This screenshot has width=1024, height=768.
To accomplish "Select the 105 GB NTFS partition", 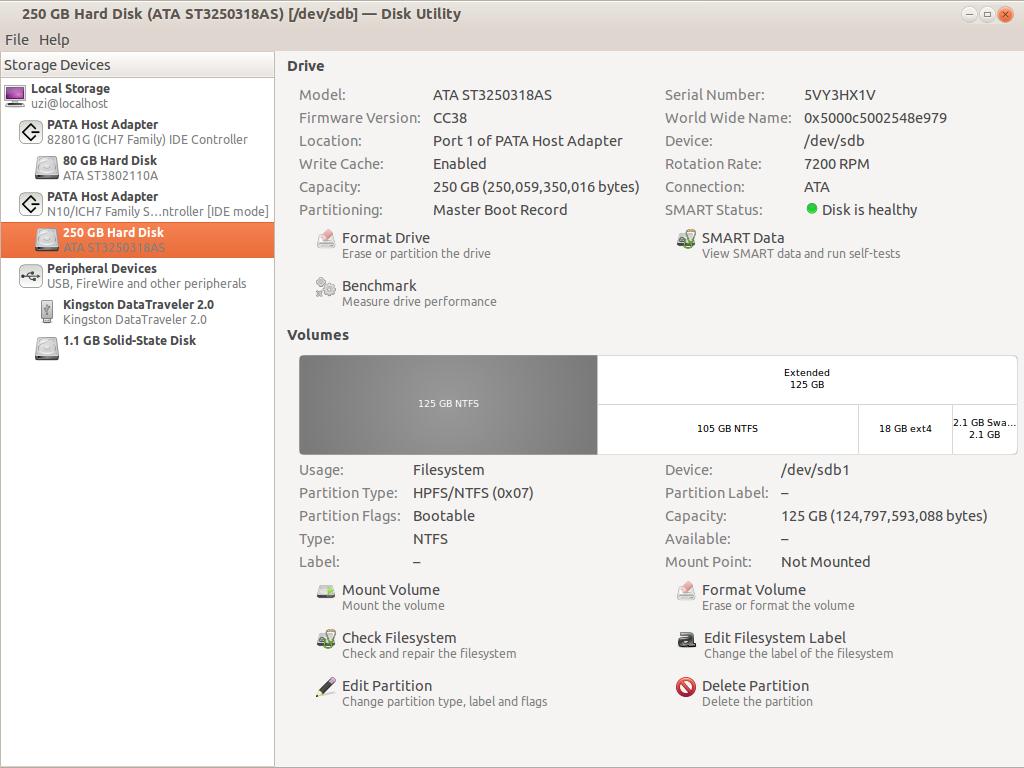I will pyautogui.click(x=727, y=429).
